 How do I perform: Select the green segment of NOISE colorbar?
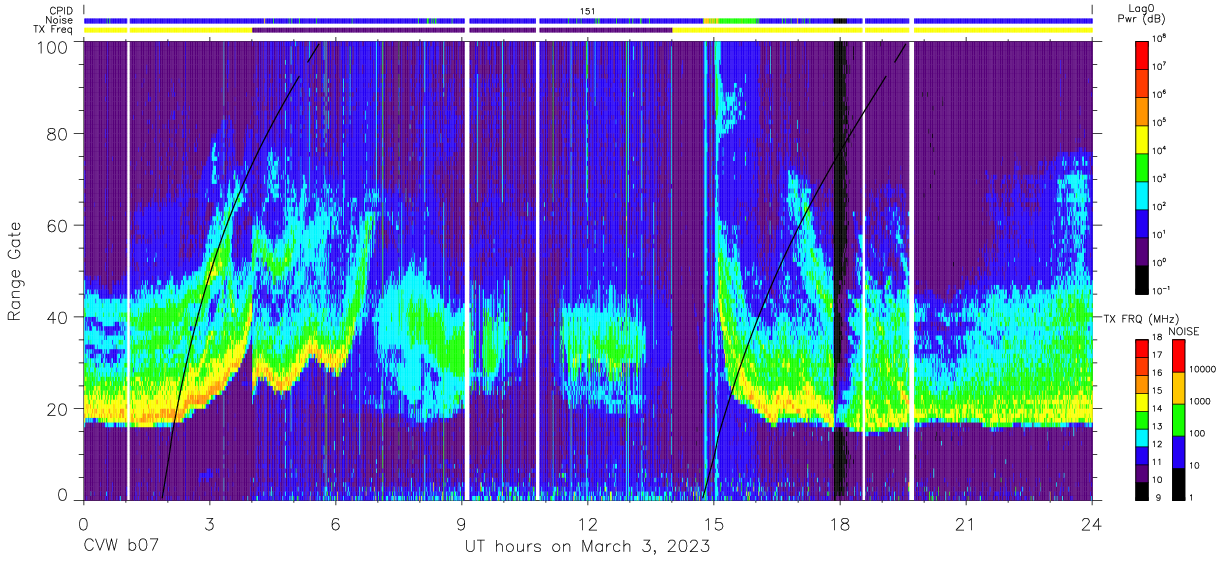pos(1177,420)
